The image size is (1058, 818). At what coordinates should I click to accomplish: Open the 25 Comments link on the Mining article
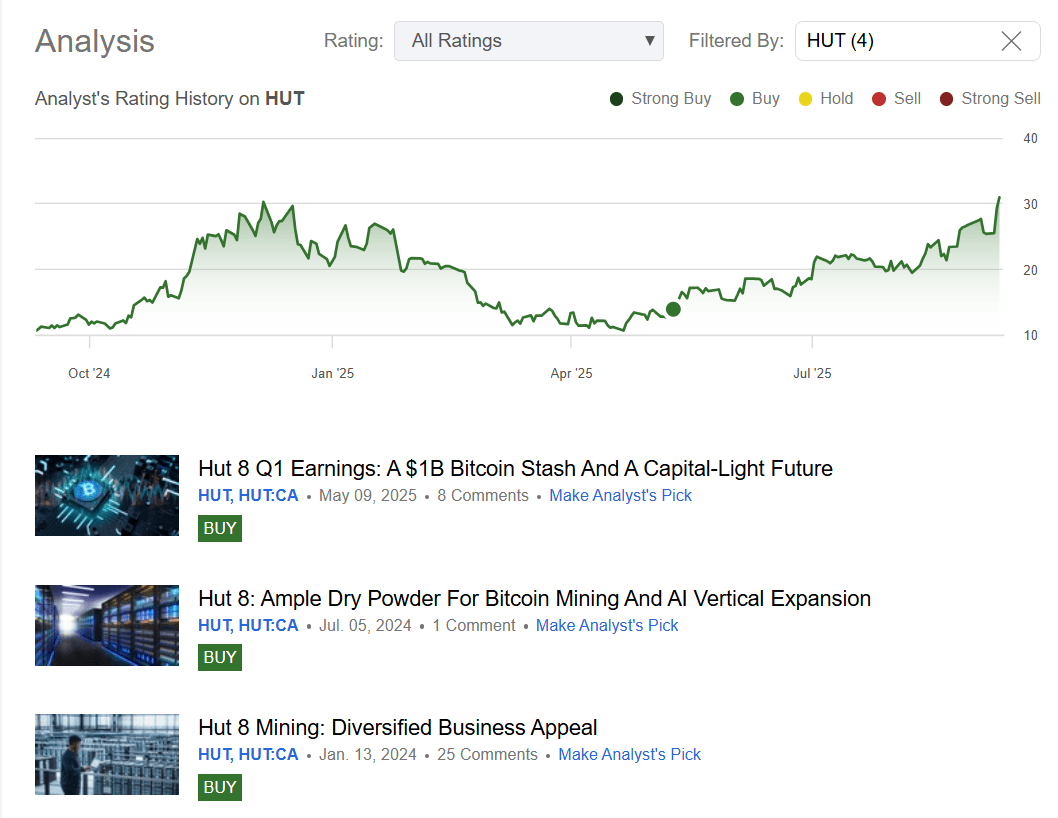pyautogui.click(x=487, y=754)
